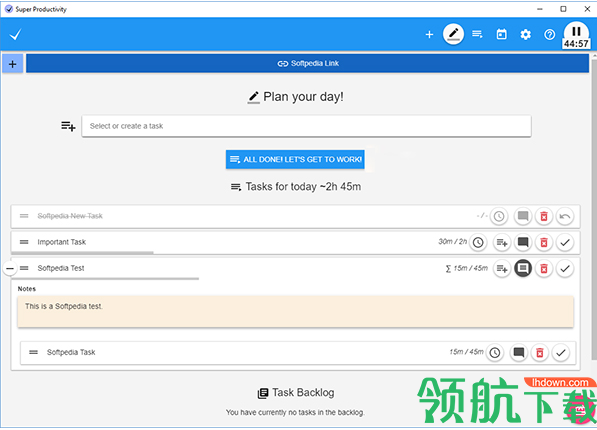Delete the Important Task with trash icon
The width and height of the screenshot is (597, 430).
point(544,242)
